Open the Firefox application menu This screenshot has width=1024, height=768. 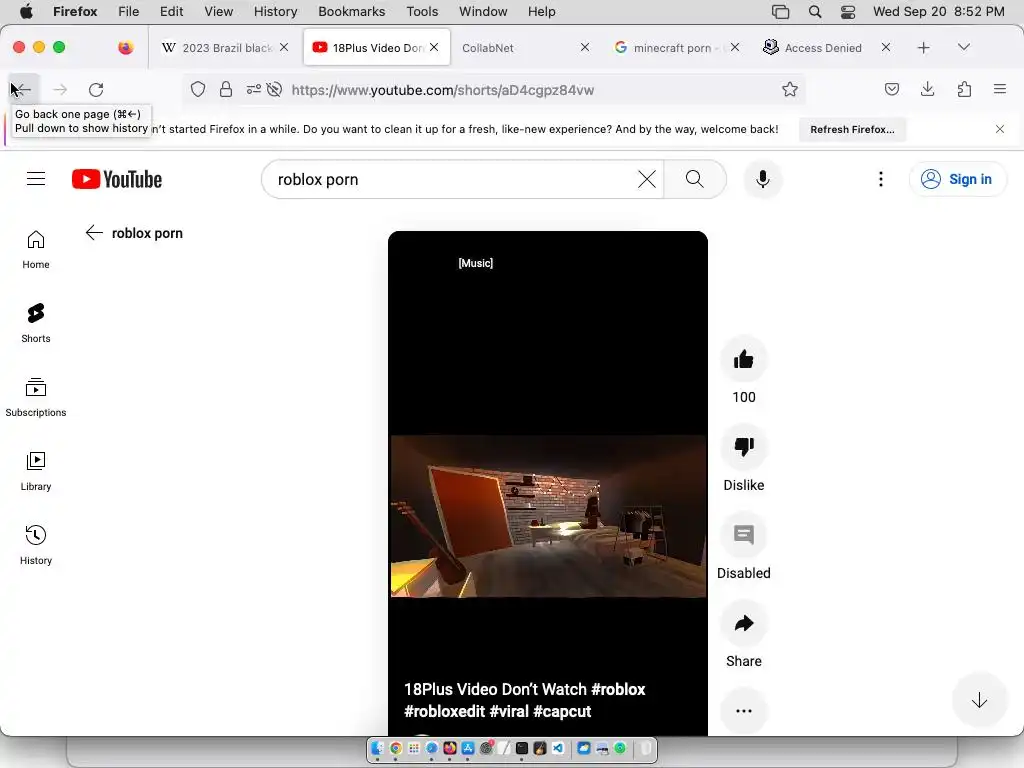click(1000, 89)
